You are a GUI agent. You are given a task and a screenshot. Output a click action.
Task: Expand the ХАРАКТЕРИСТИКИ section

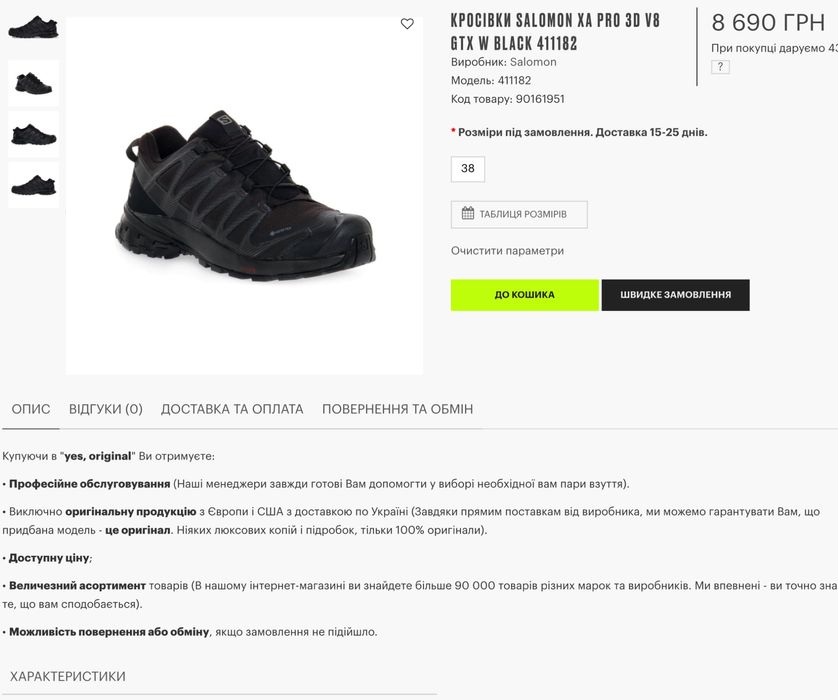pyautogui.click(x=68, y=676)
